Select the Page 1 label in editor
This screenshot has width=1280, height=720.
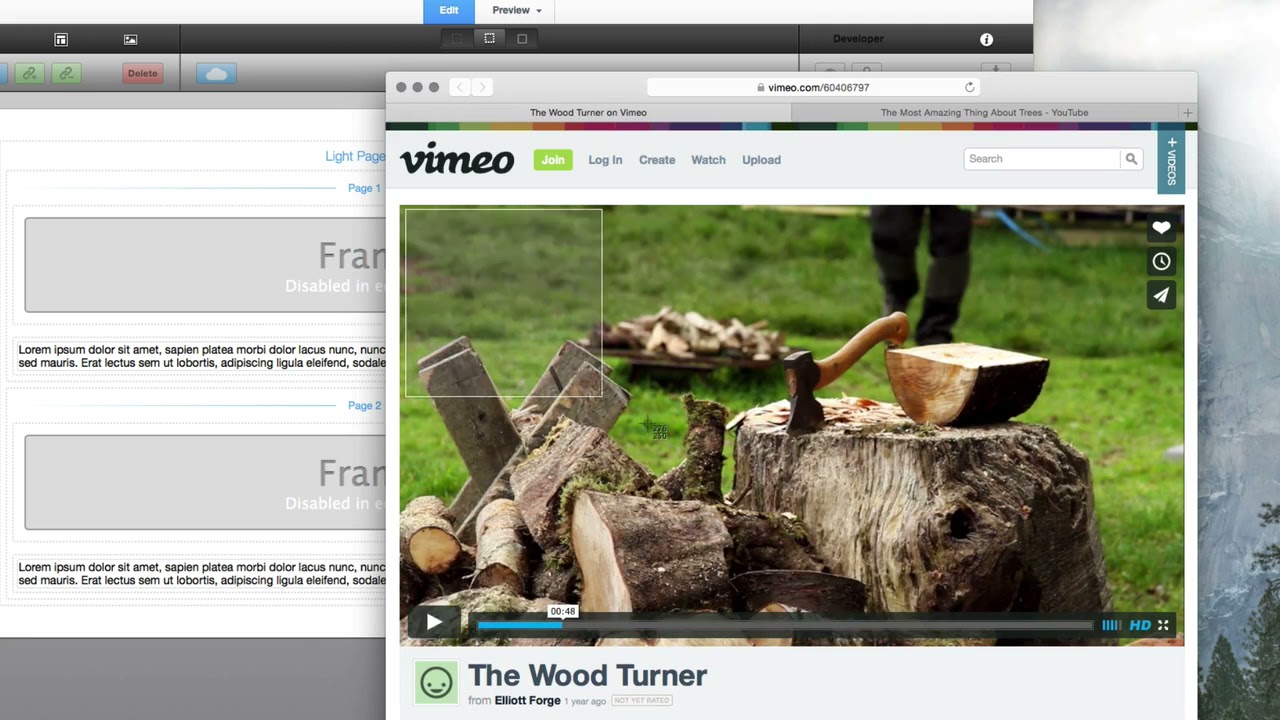click(x=364, y=188)
